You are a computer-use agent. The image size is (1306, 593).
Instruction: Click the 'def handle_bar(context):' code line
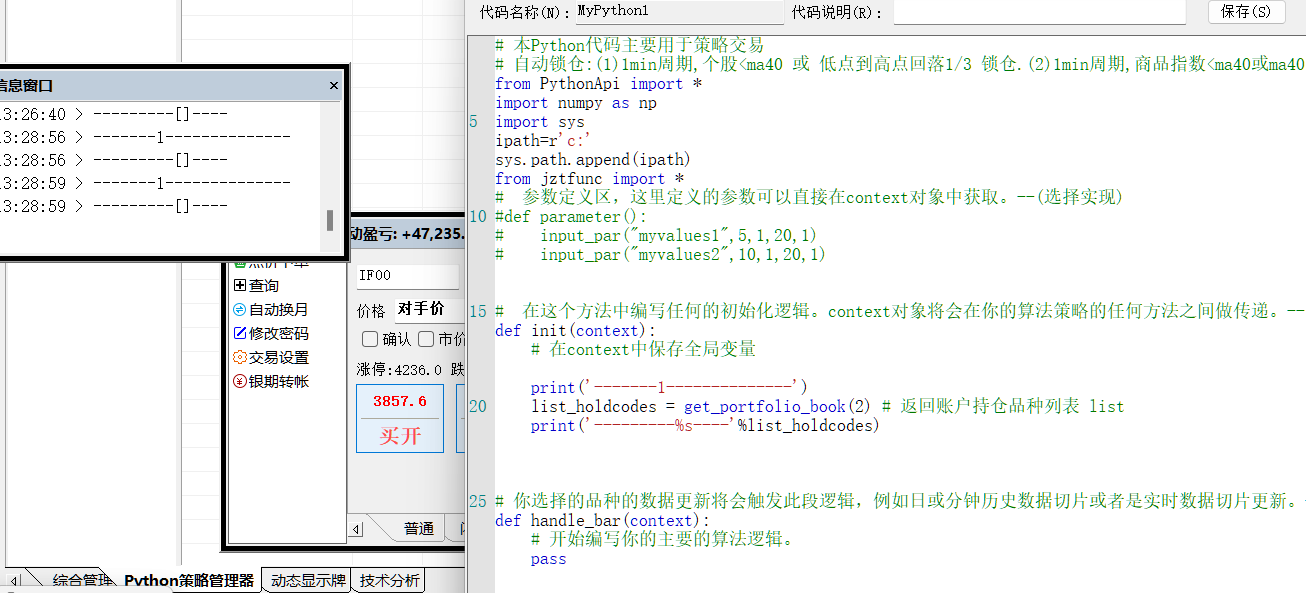(x=602, y=520)
